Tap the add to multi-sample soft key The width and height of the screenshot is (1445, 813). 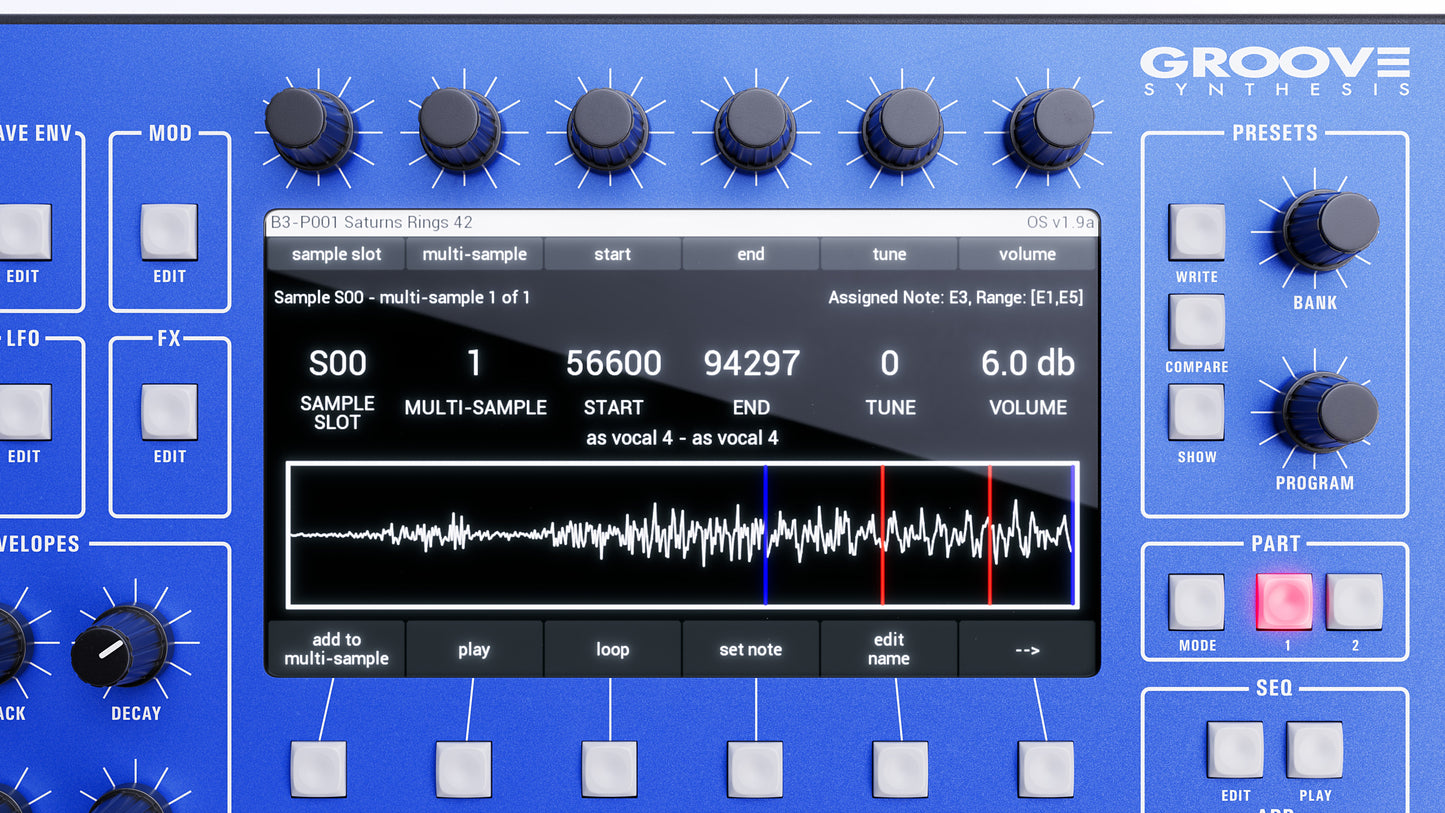click(x=336, y=648)
